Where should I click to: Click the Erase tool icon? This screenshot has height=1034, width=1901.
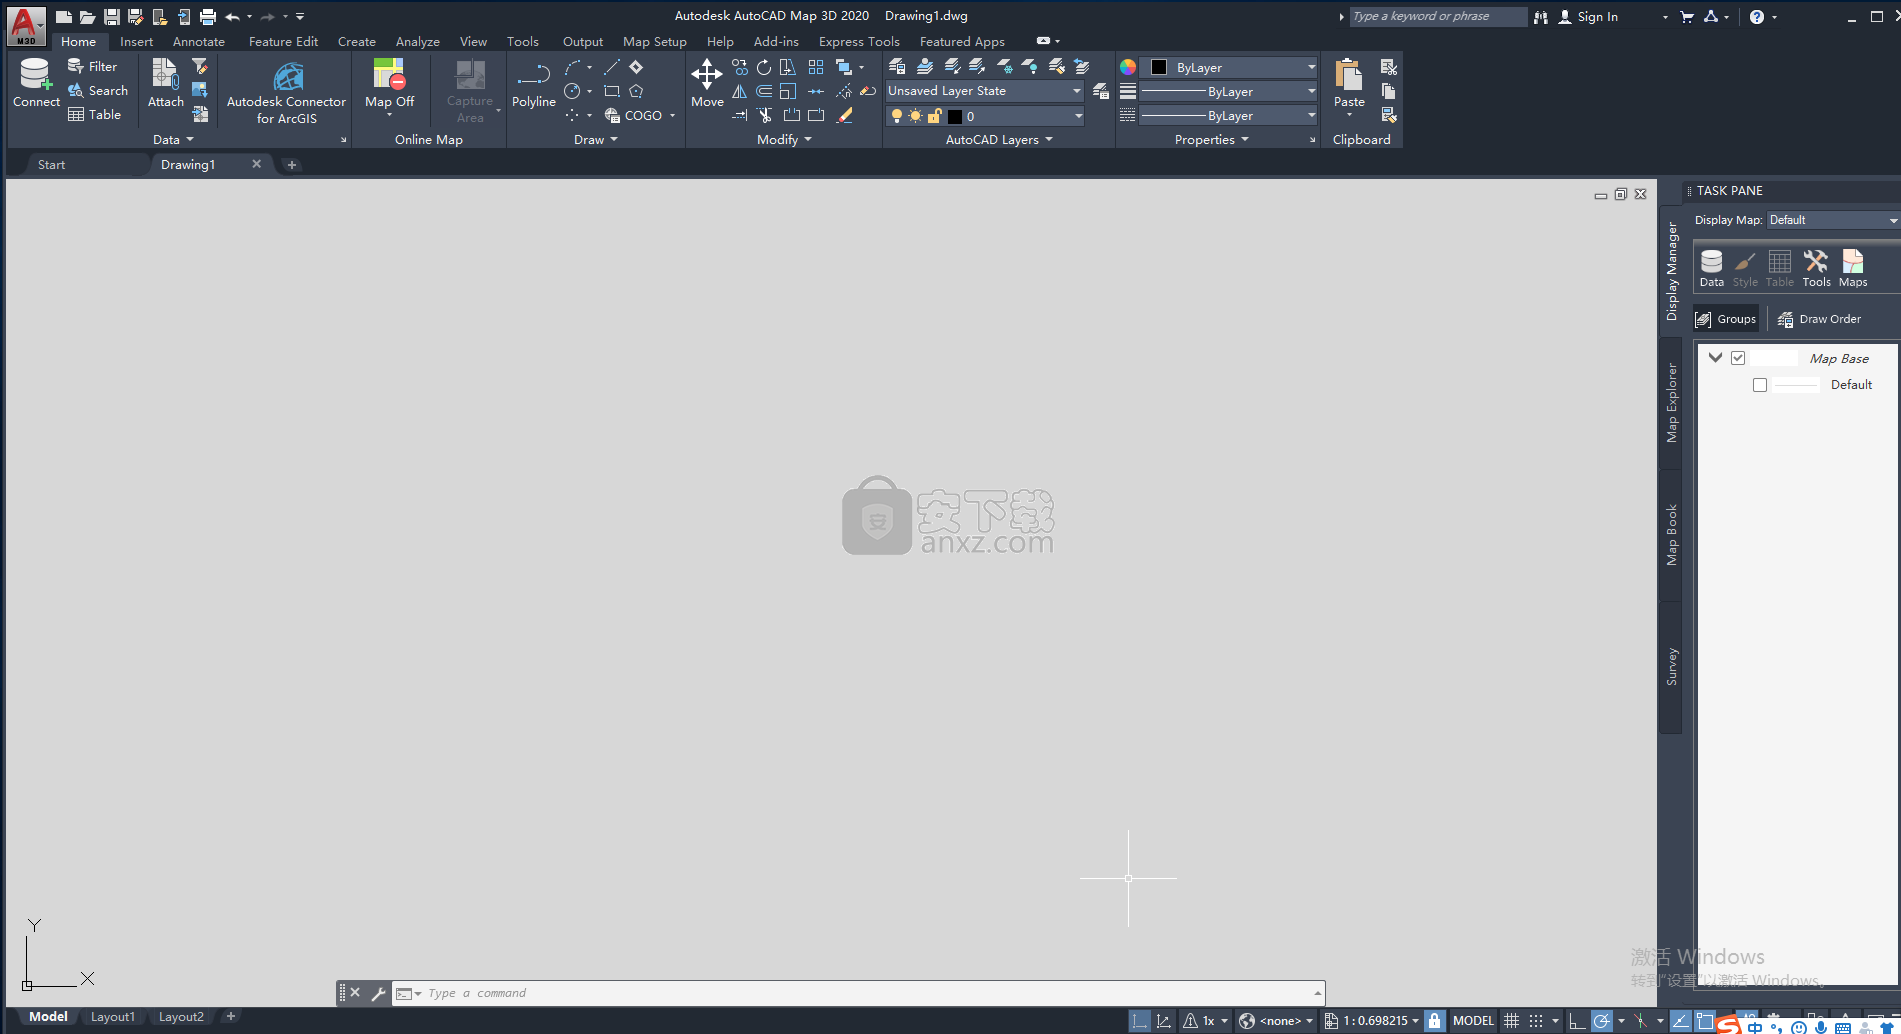pyautogui.click(x=845, y=115)
